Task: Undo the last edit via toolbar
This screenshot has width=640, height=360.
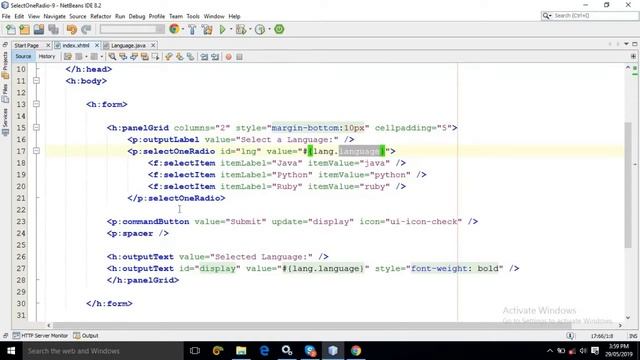Action: 72,29
